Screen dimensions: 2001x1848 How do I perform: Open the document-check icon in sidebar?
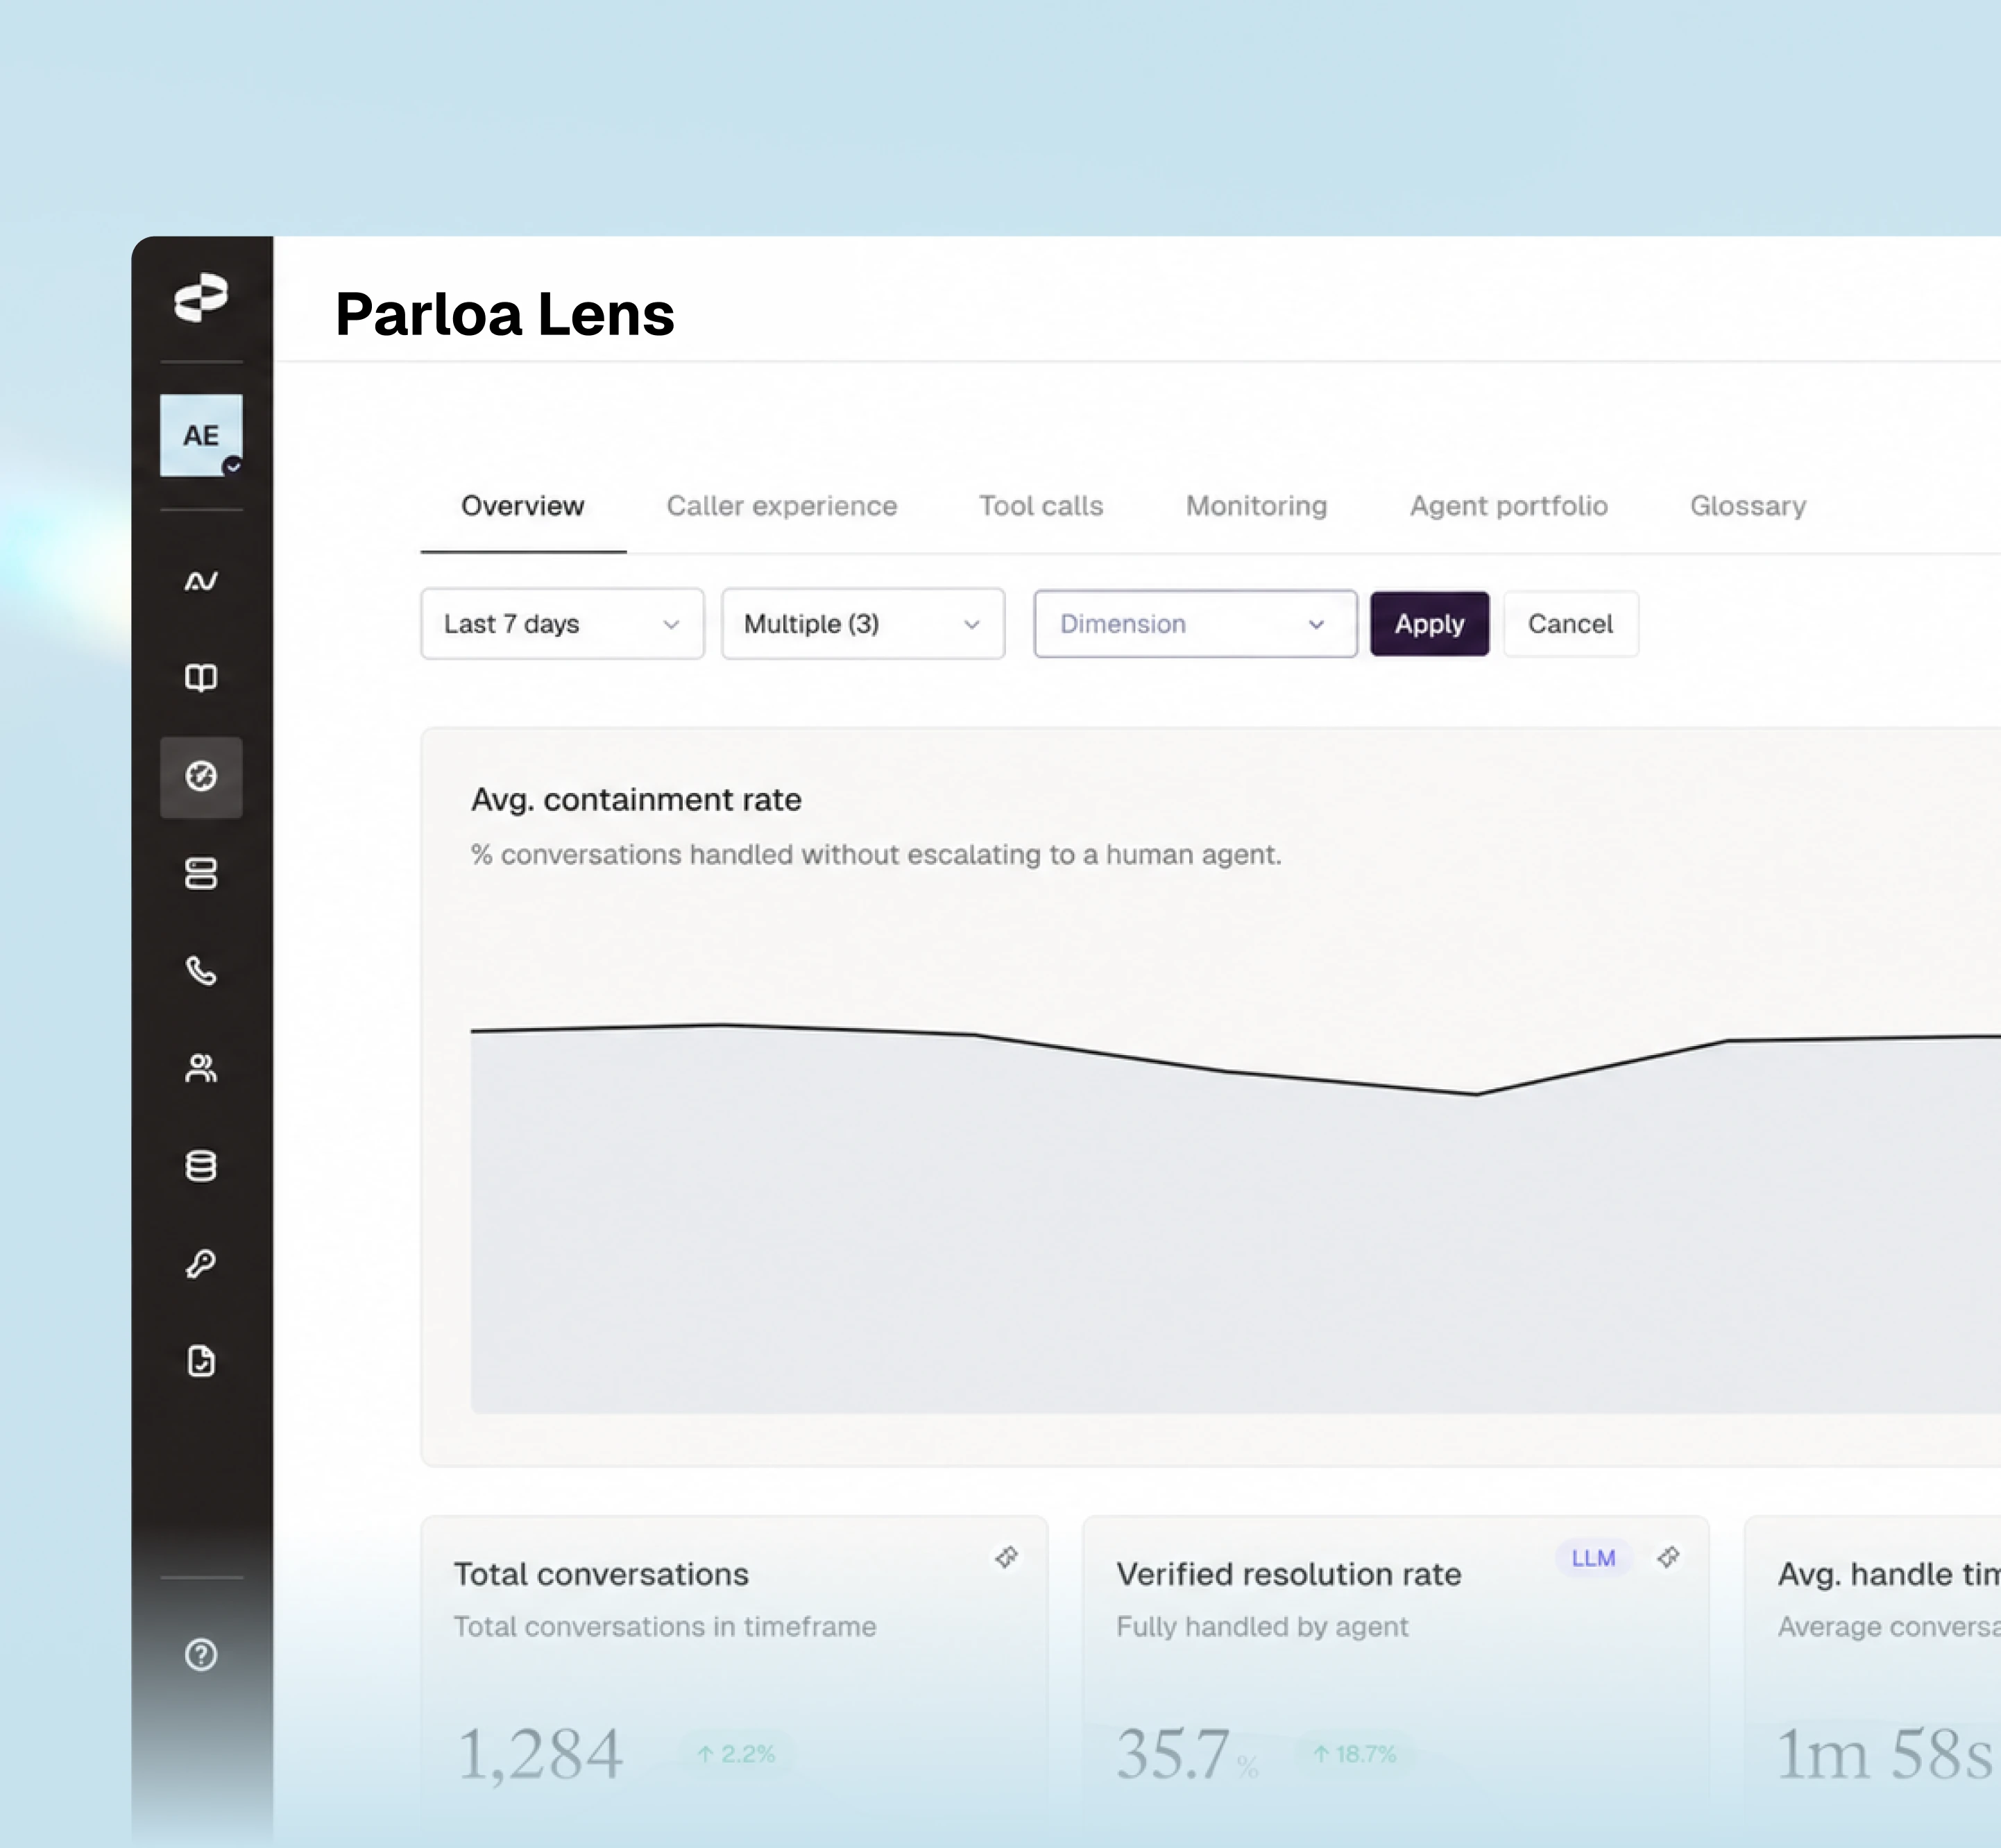click(201, 1361)
